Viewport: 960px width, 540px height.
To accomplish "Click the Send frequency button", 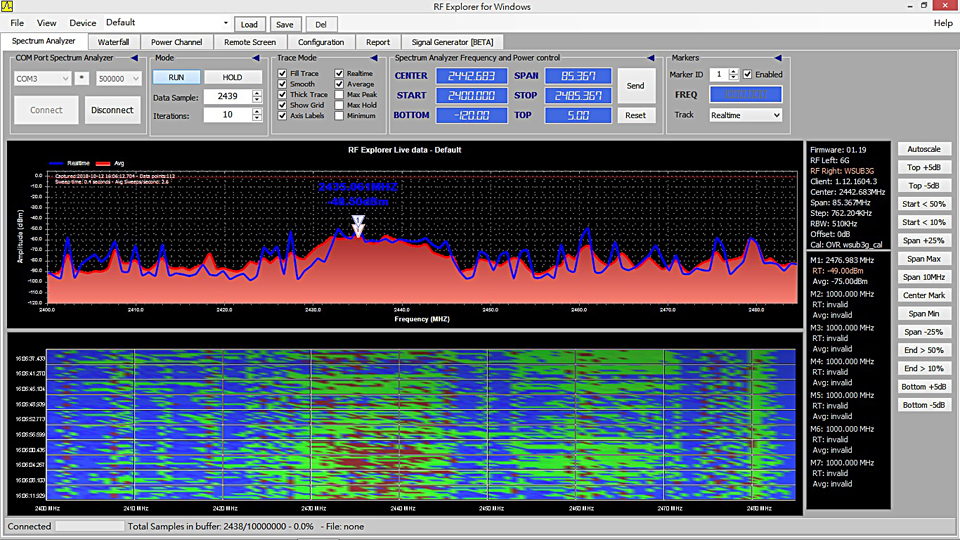I will [x=636, y=86].
